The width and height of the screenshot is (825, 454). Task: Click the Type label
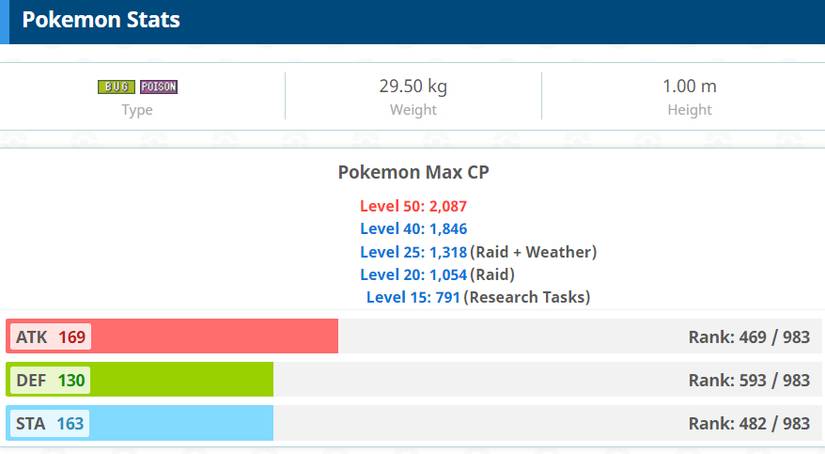coord(137,110)
